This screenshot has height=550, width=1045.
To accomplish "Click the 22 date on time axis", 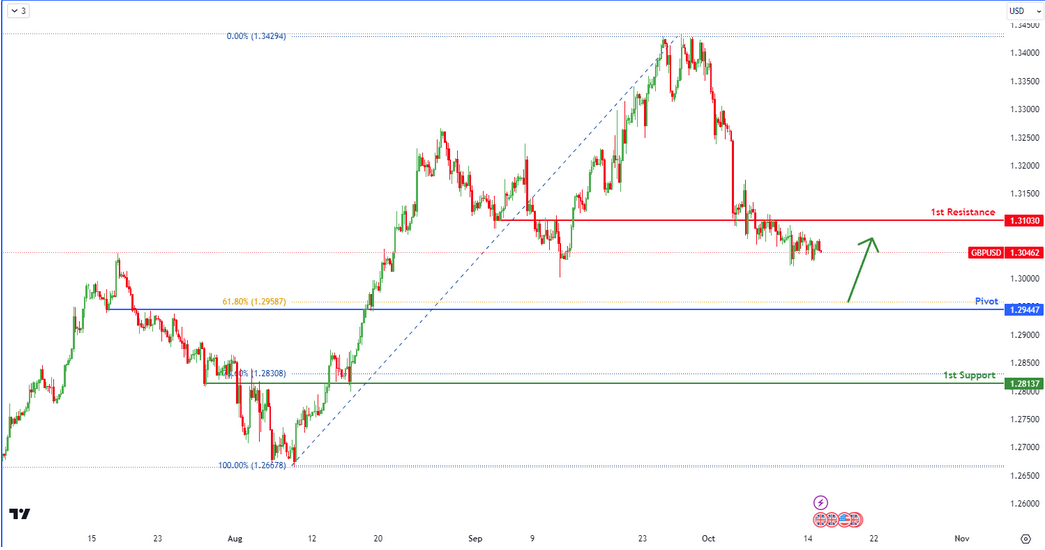I will [x=874, y=539].
